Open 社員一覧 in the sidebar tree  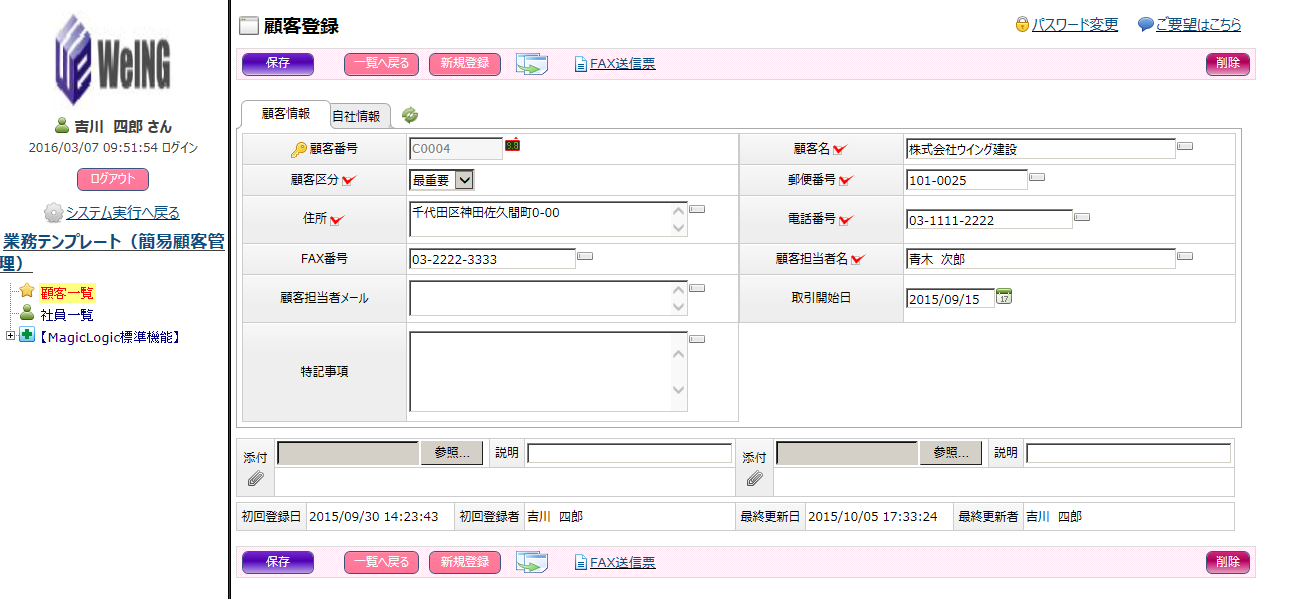tap(67, 315)
